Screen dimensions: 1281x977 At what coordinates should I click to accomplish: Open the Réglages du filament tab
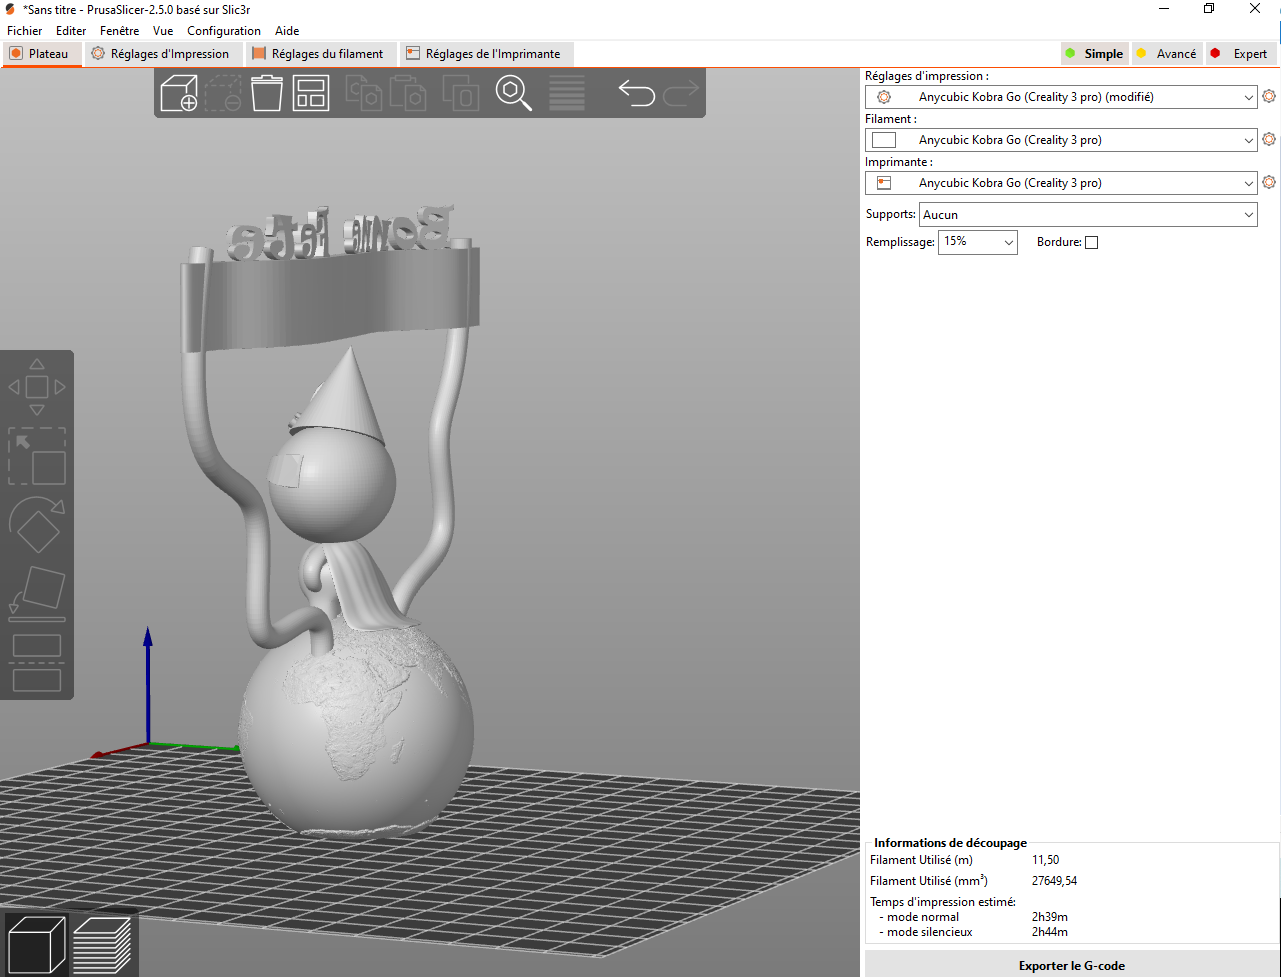click(x=318, y=54)
